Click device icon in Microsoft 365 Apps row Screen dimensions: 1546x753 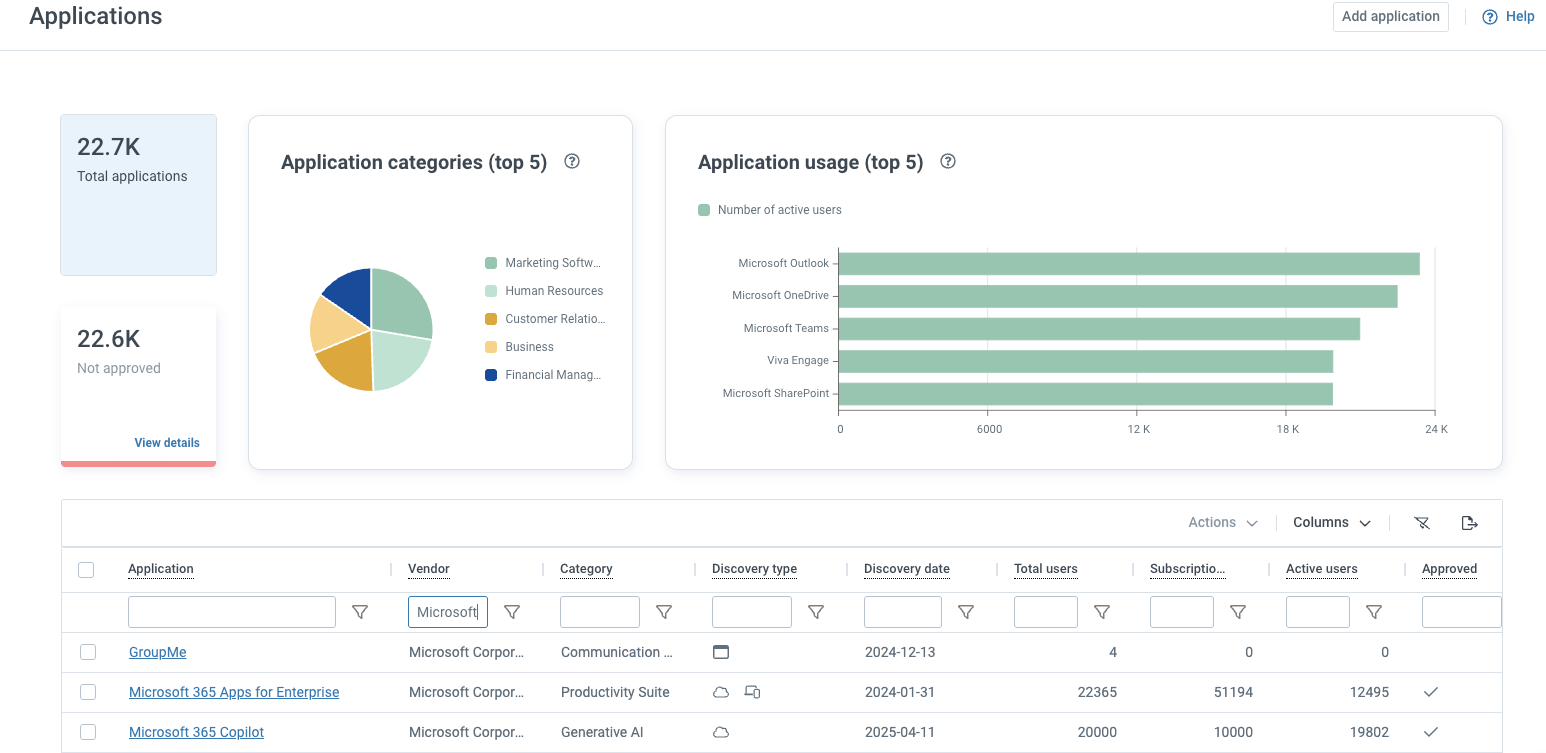click(x=753, y=692)
